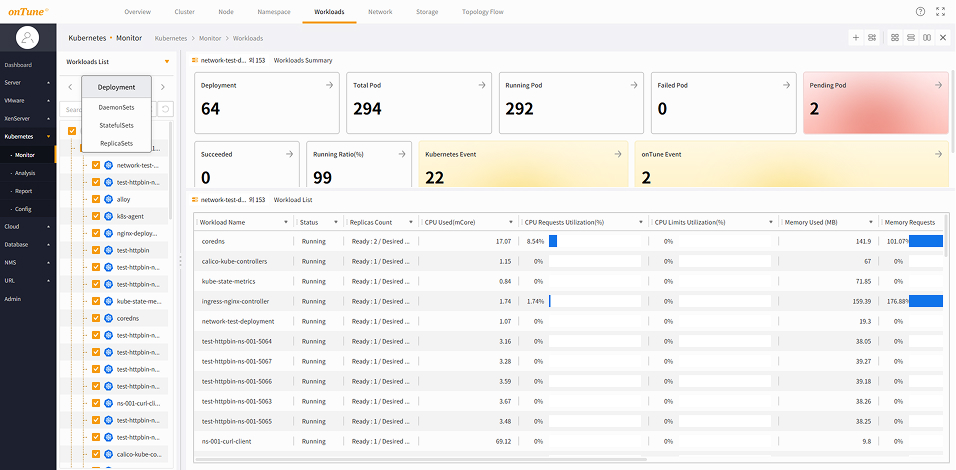Open Running Pod card arrow
956x470 pixels.
pyautogui.click(x=634, y=85)
